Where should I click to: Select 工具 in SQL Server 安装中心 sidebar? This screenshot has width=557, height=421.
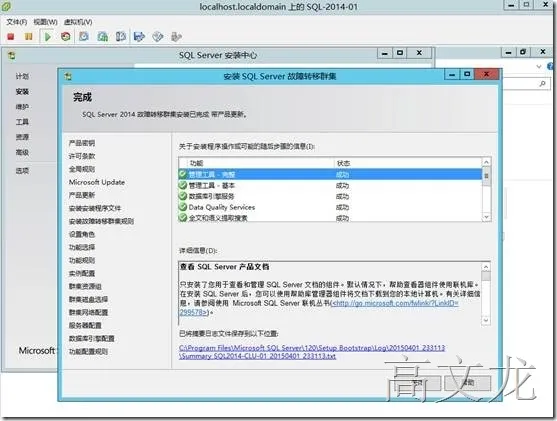tap(22, 122)
